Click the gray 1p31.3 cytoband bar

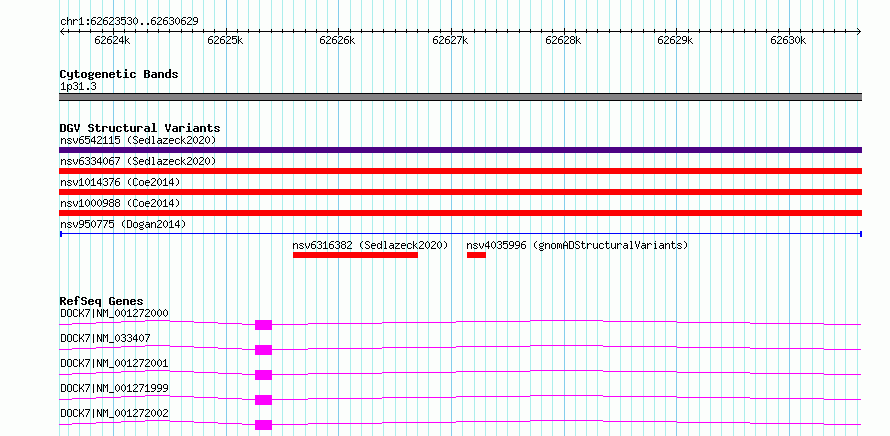tap(460, 97)
